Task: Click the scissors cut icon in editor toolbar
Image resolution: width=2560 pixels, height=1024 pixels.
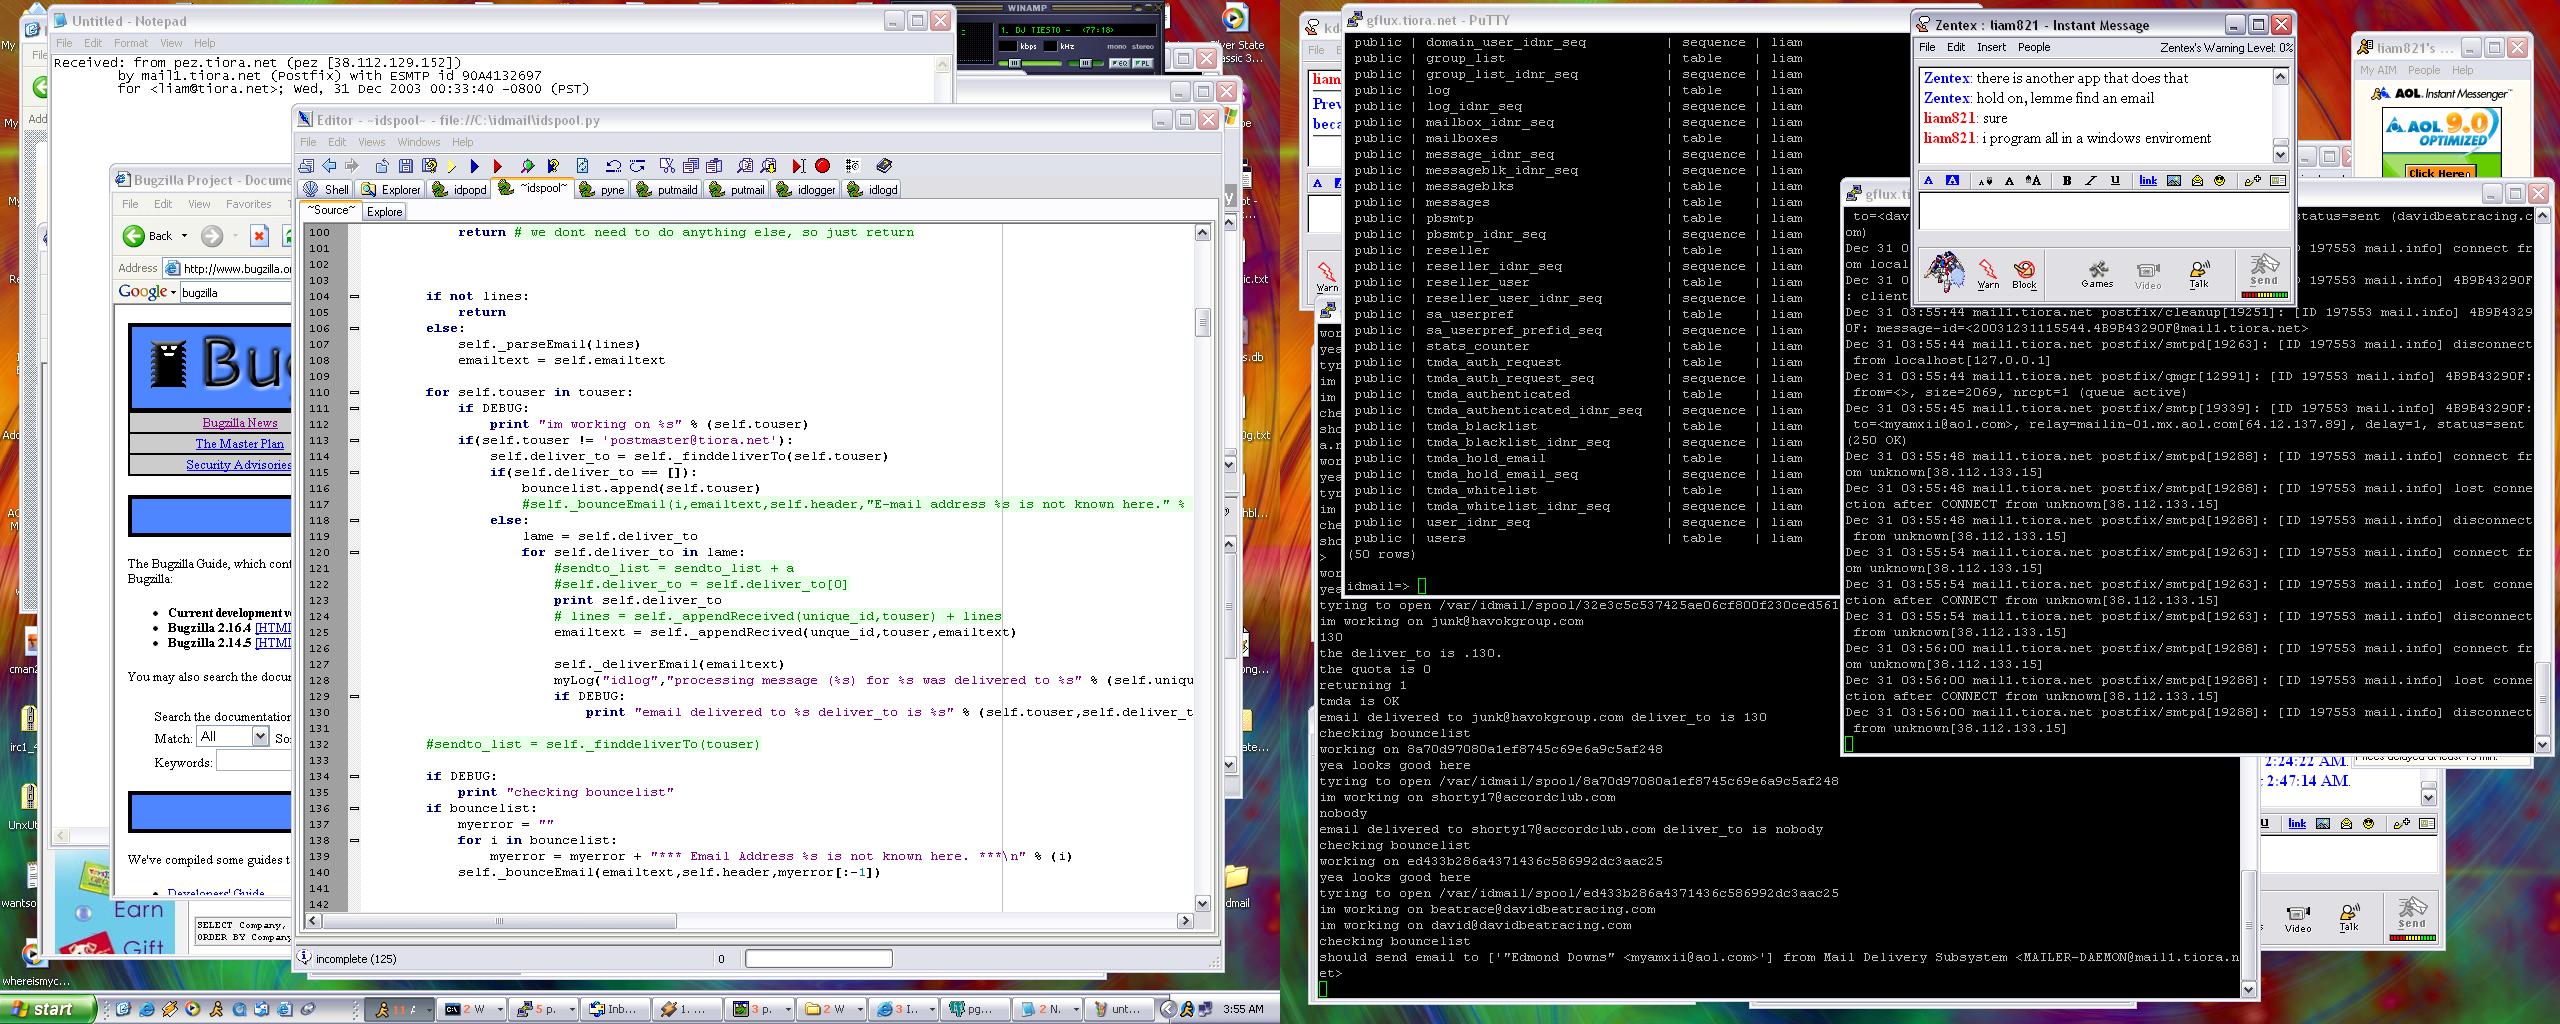Action: click(667, 166)
